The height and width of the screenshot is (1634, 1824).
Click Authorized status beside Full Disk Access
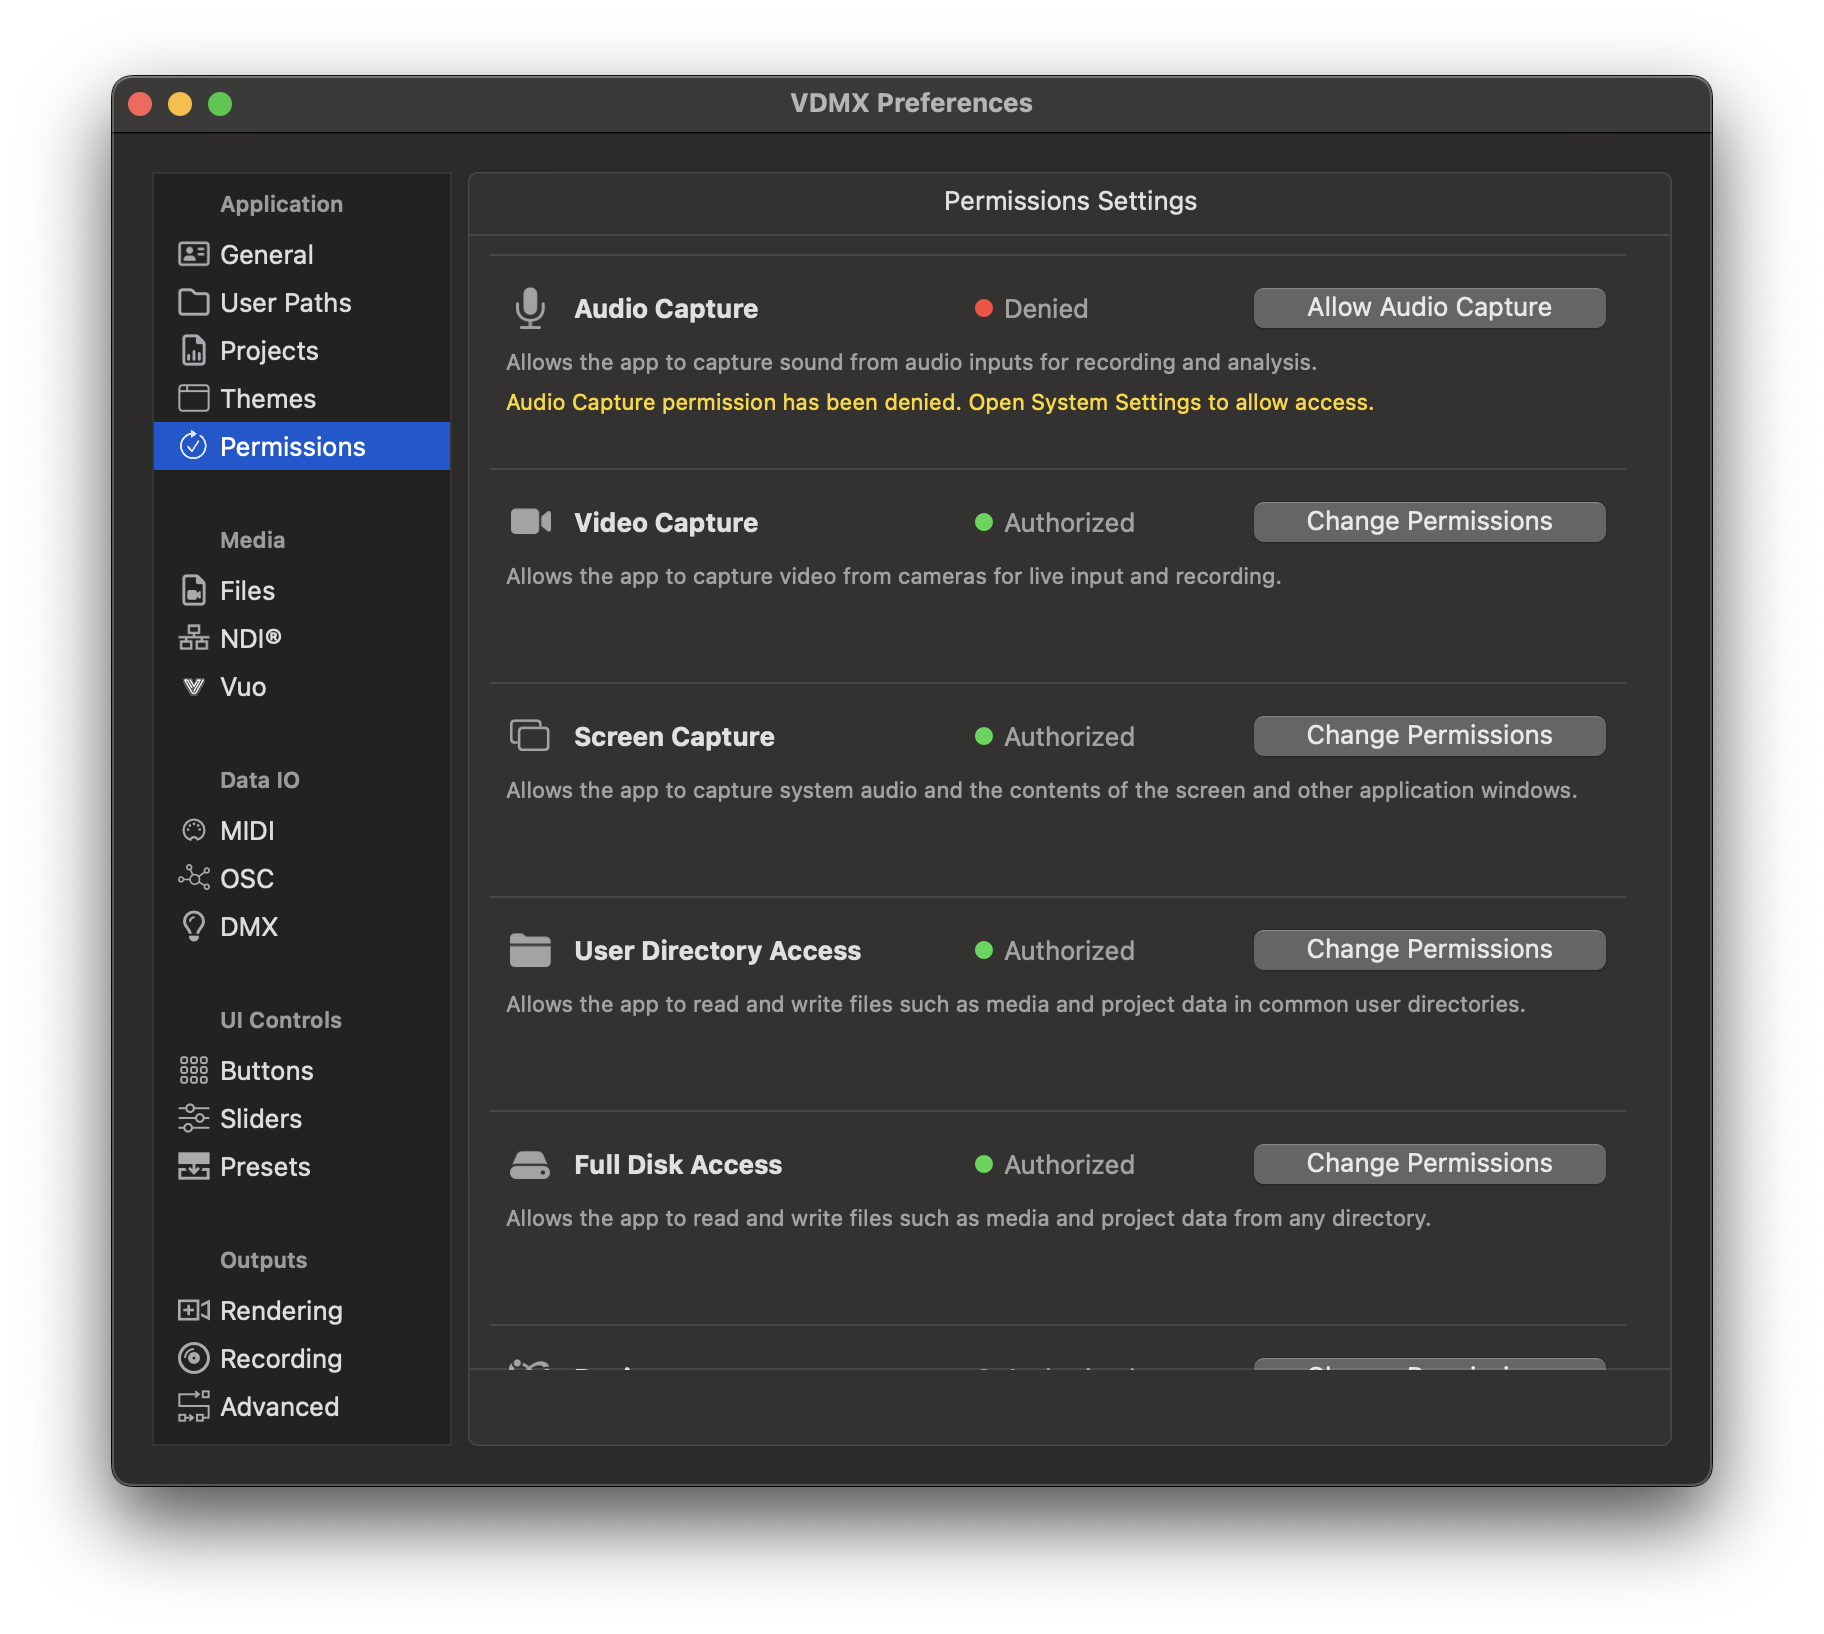pyautogui.click(x=1055, y=1164)
